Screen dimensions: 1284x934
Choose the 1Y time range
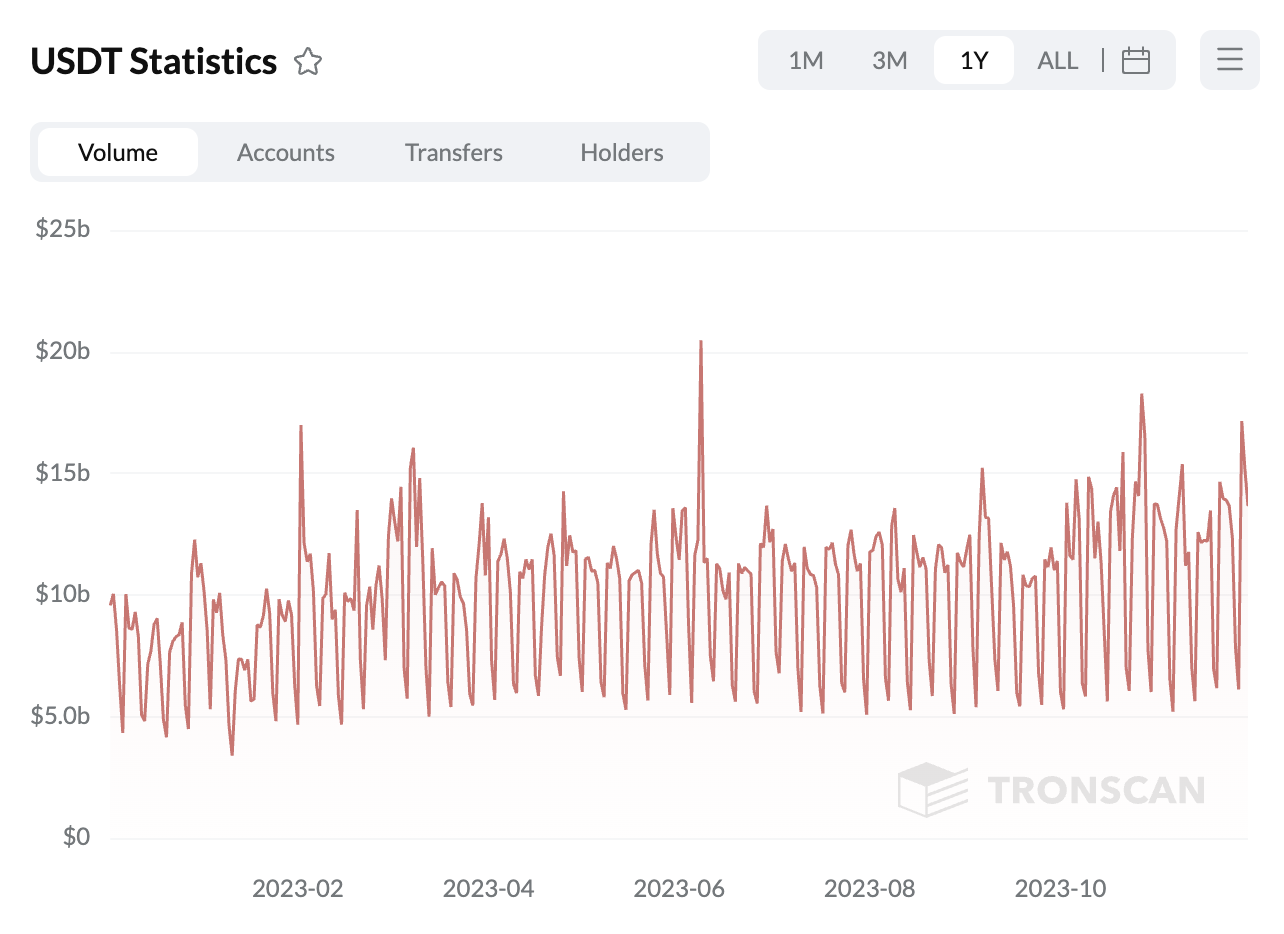point(973,61)
